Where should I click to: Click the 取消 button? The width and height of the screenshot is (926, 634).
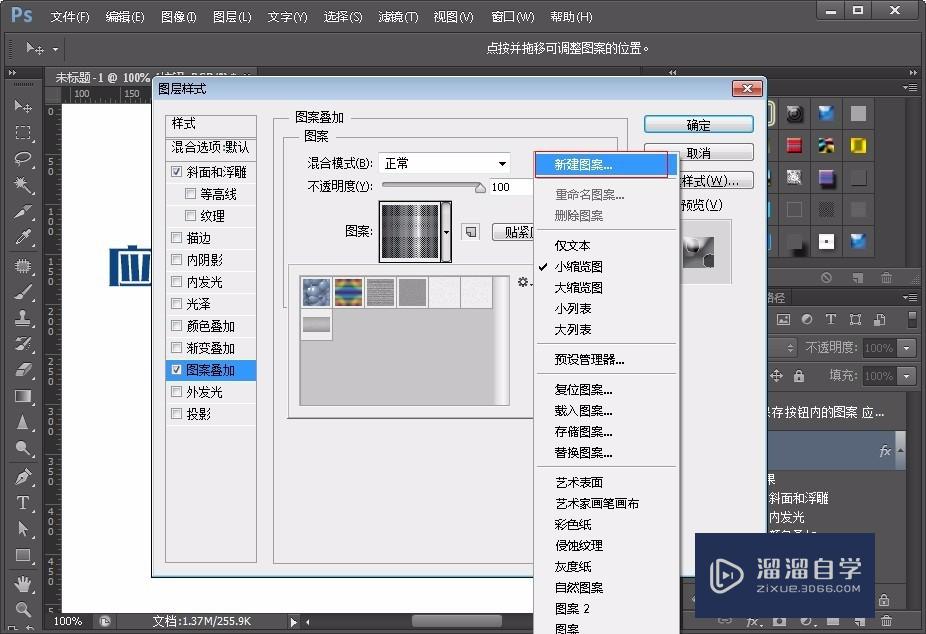point(698,153)
